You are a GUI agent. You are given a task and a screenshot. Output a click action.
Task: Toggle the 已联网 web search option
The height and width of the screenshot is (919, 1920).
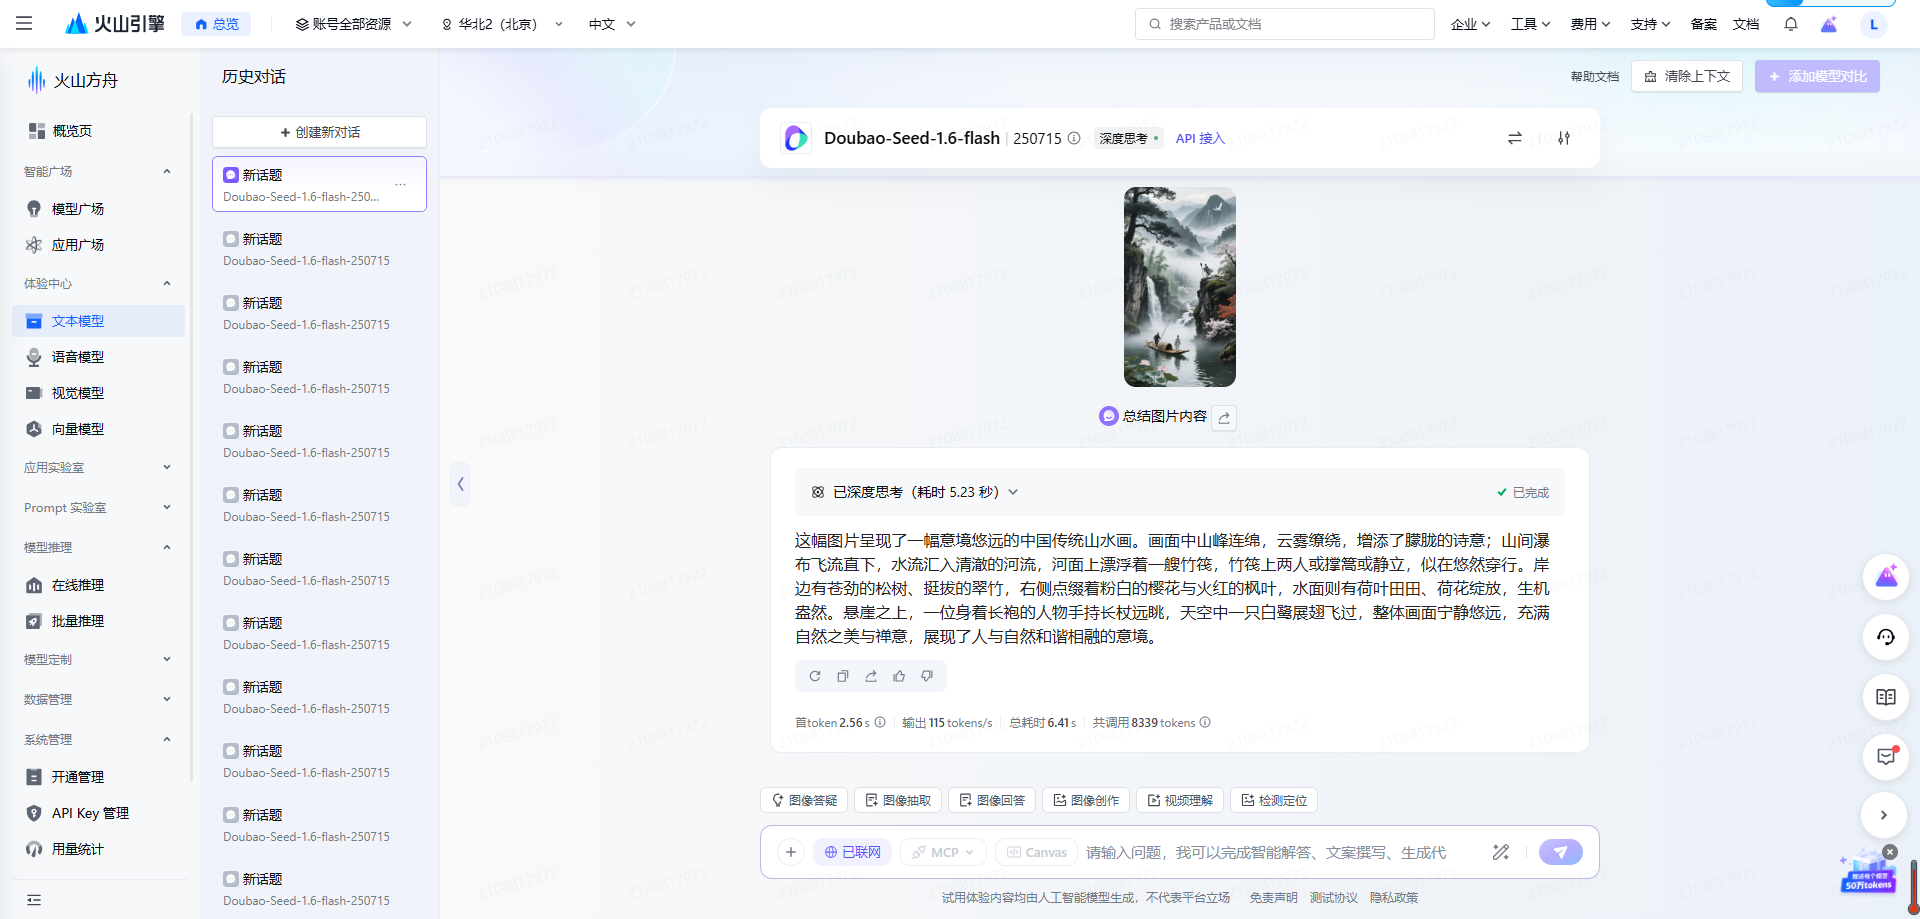click(852, 852)
